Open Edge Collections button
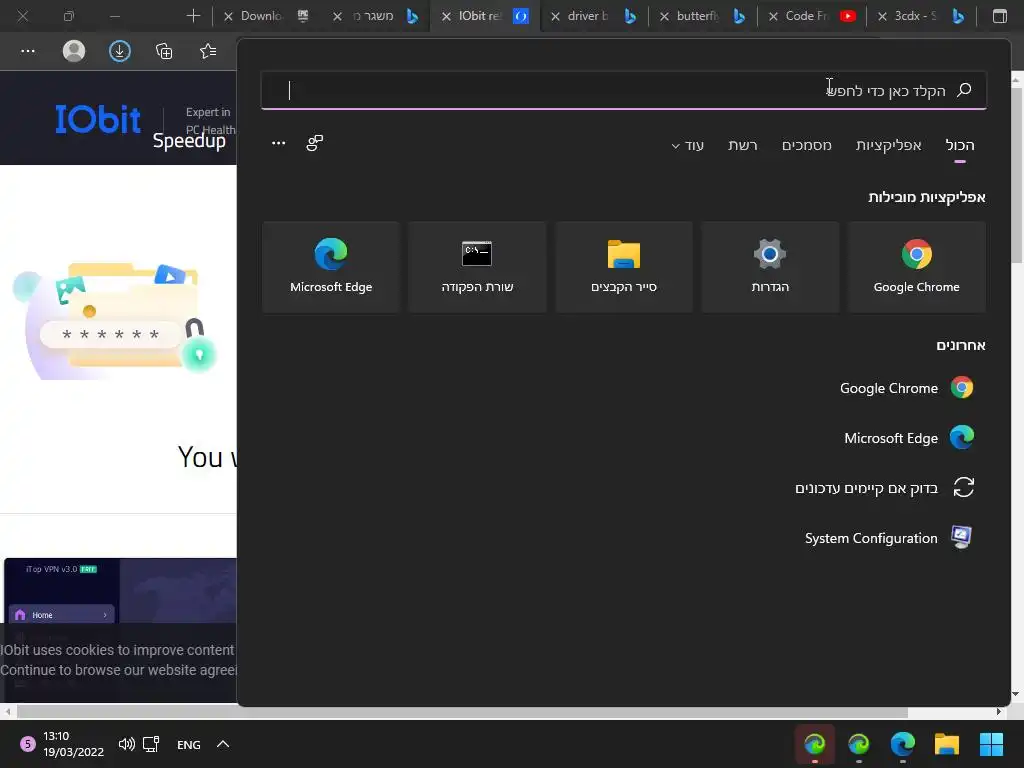This screenshot has width=1024, height=768. pos(164,51)
